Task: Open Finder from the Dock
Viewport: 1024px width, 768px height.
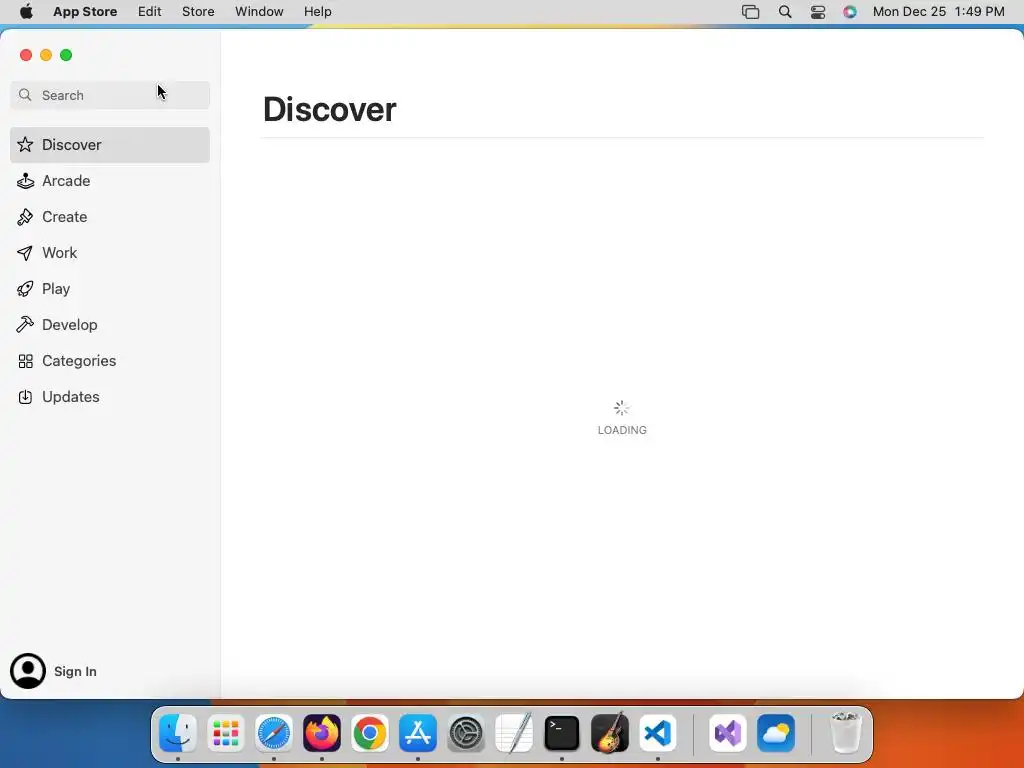Action: [178, 733]
